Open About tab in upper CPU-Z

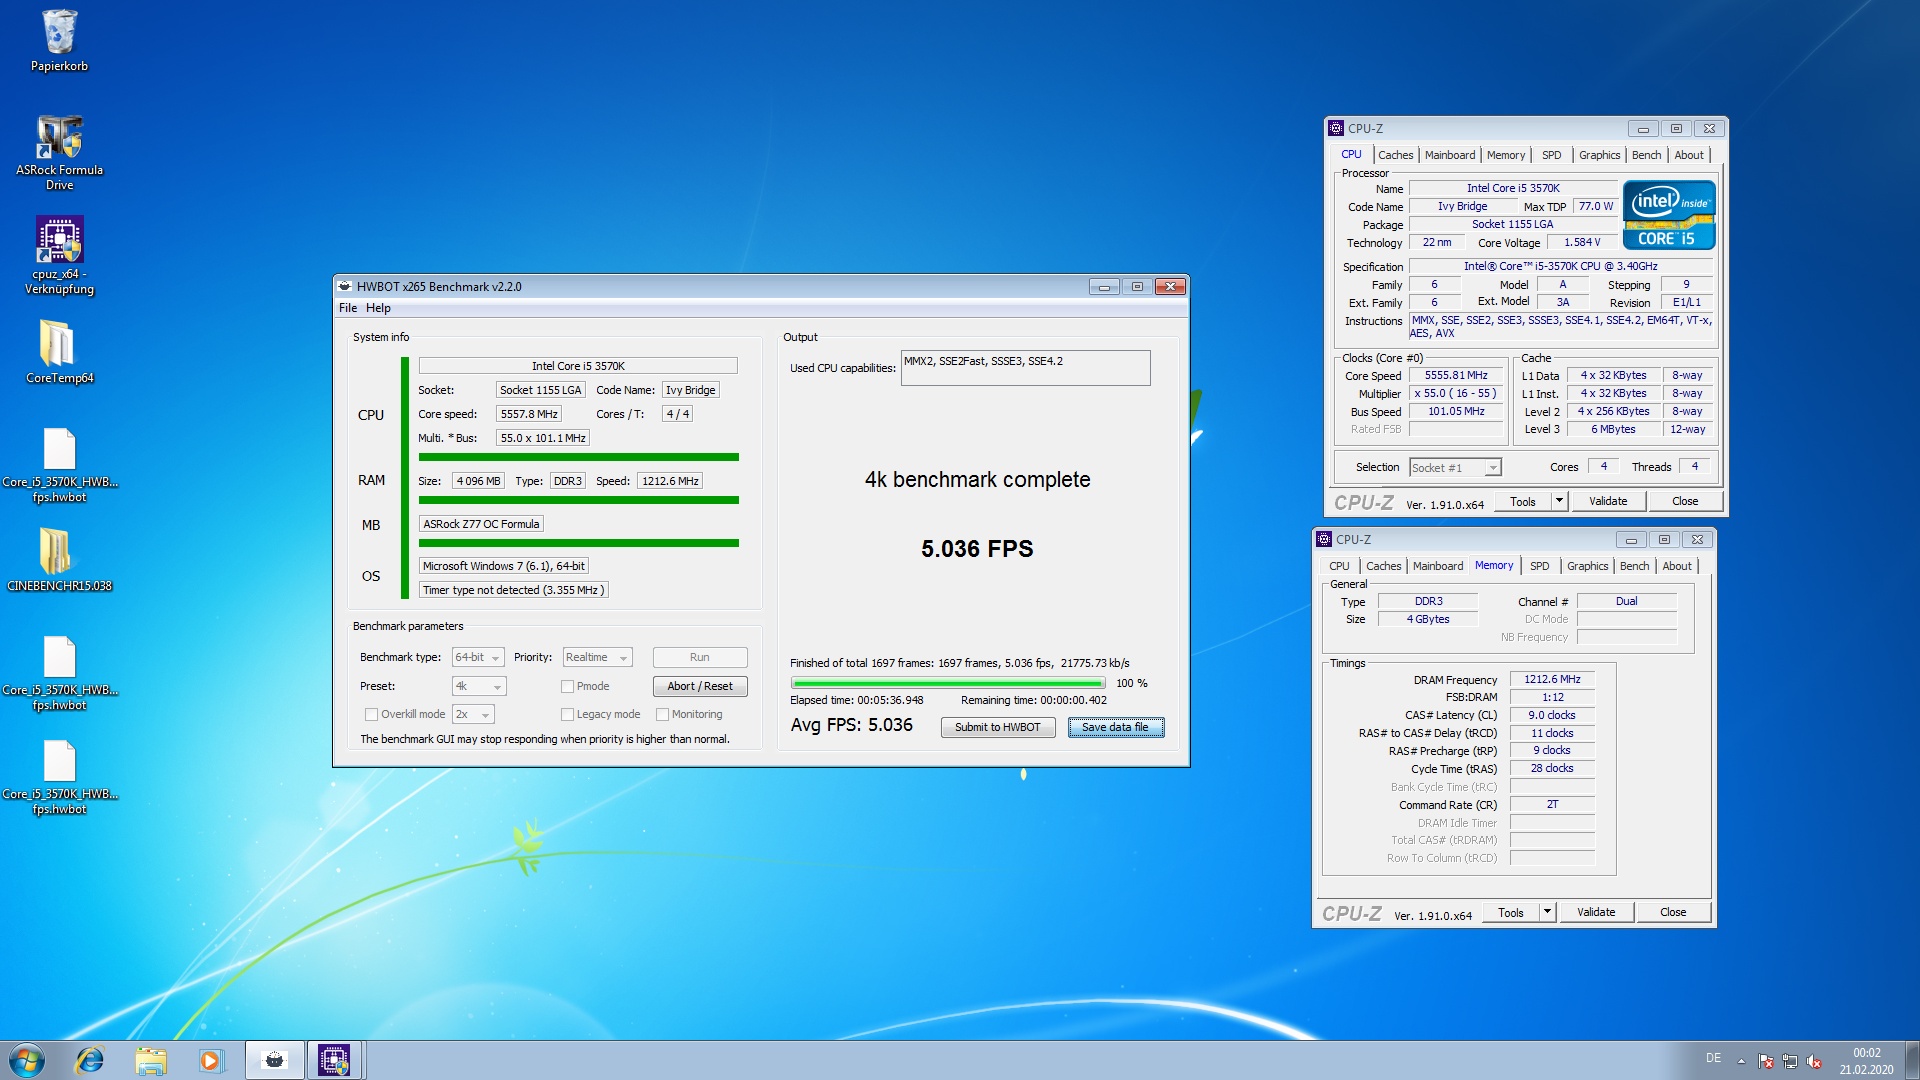coord(1689,155)
